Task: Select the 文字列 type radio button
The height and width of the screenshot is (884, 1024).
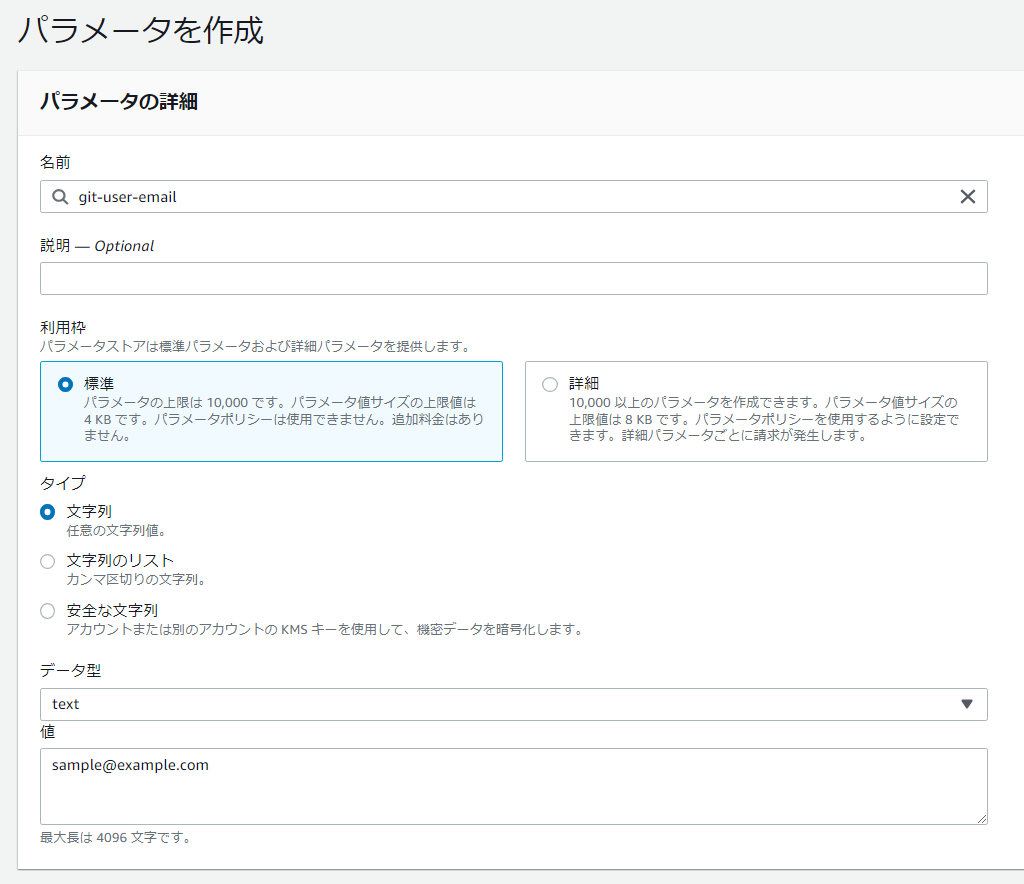Action: tap(47, 511)
